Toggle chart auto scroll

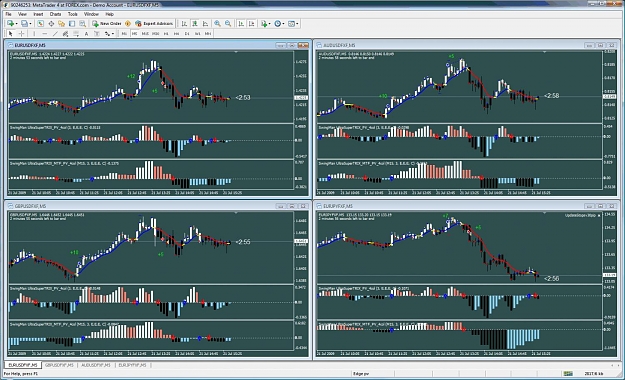pyautogui.click(x=241, y=24)
